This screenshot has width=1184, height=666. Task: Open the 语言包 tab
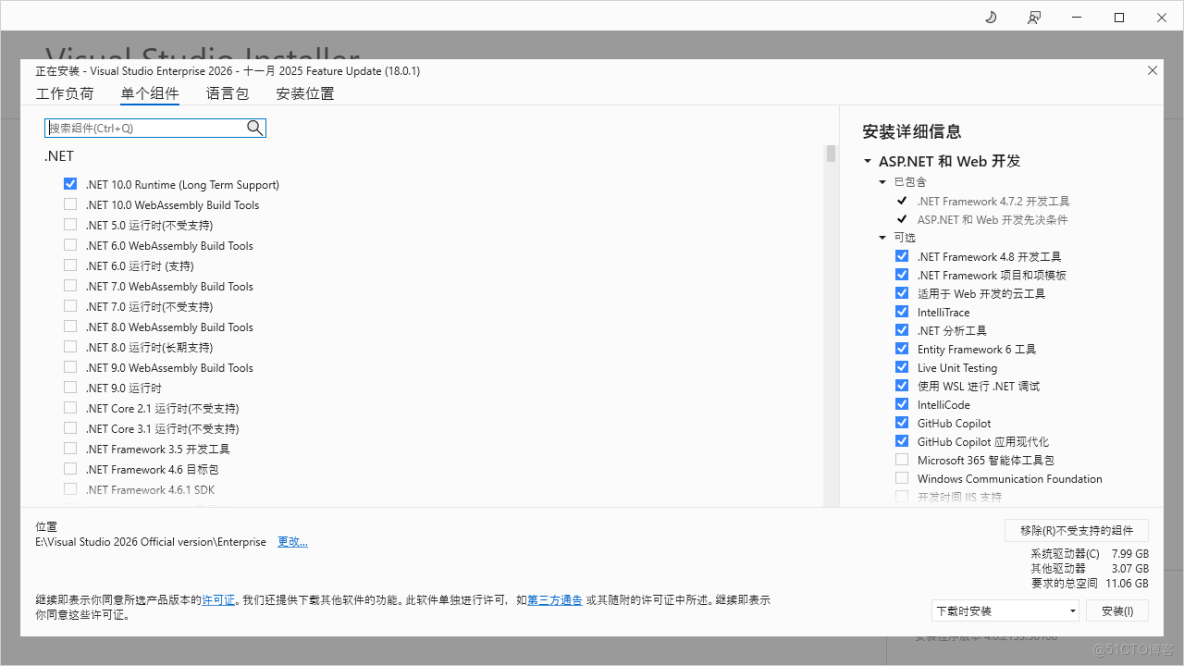click(x=227, y=93)
